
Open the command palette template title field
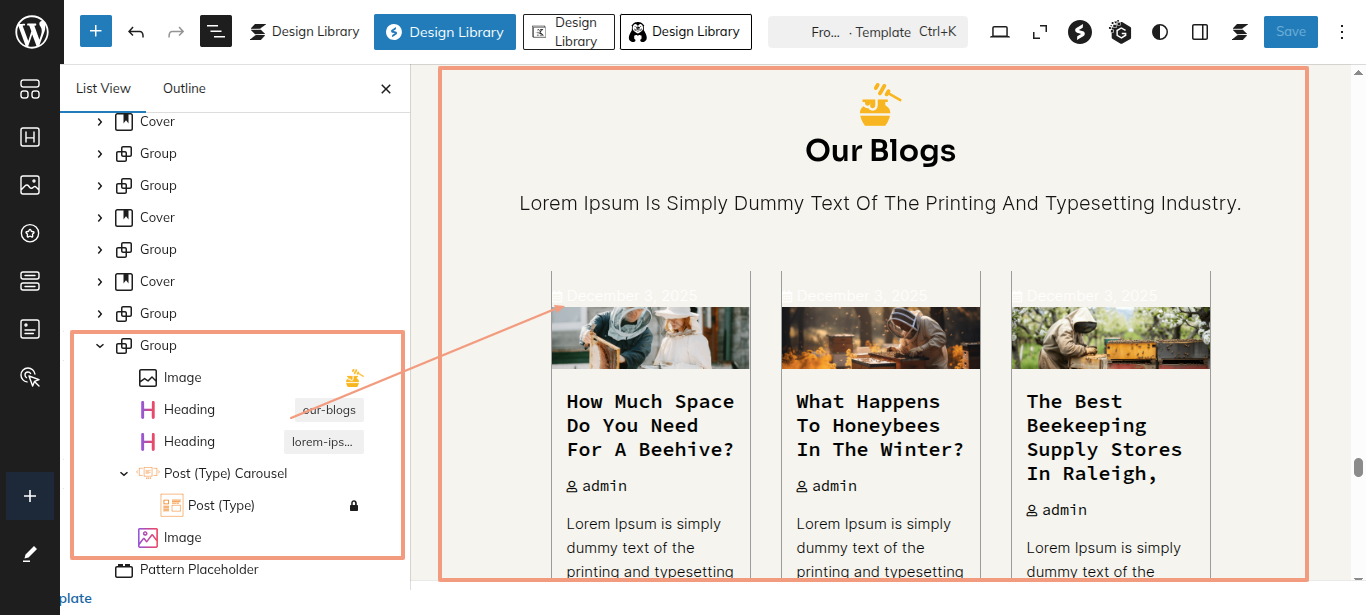tap(867, 32)
